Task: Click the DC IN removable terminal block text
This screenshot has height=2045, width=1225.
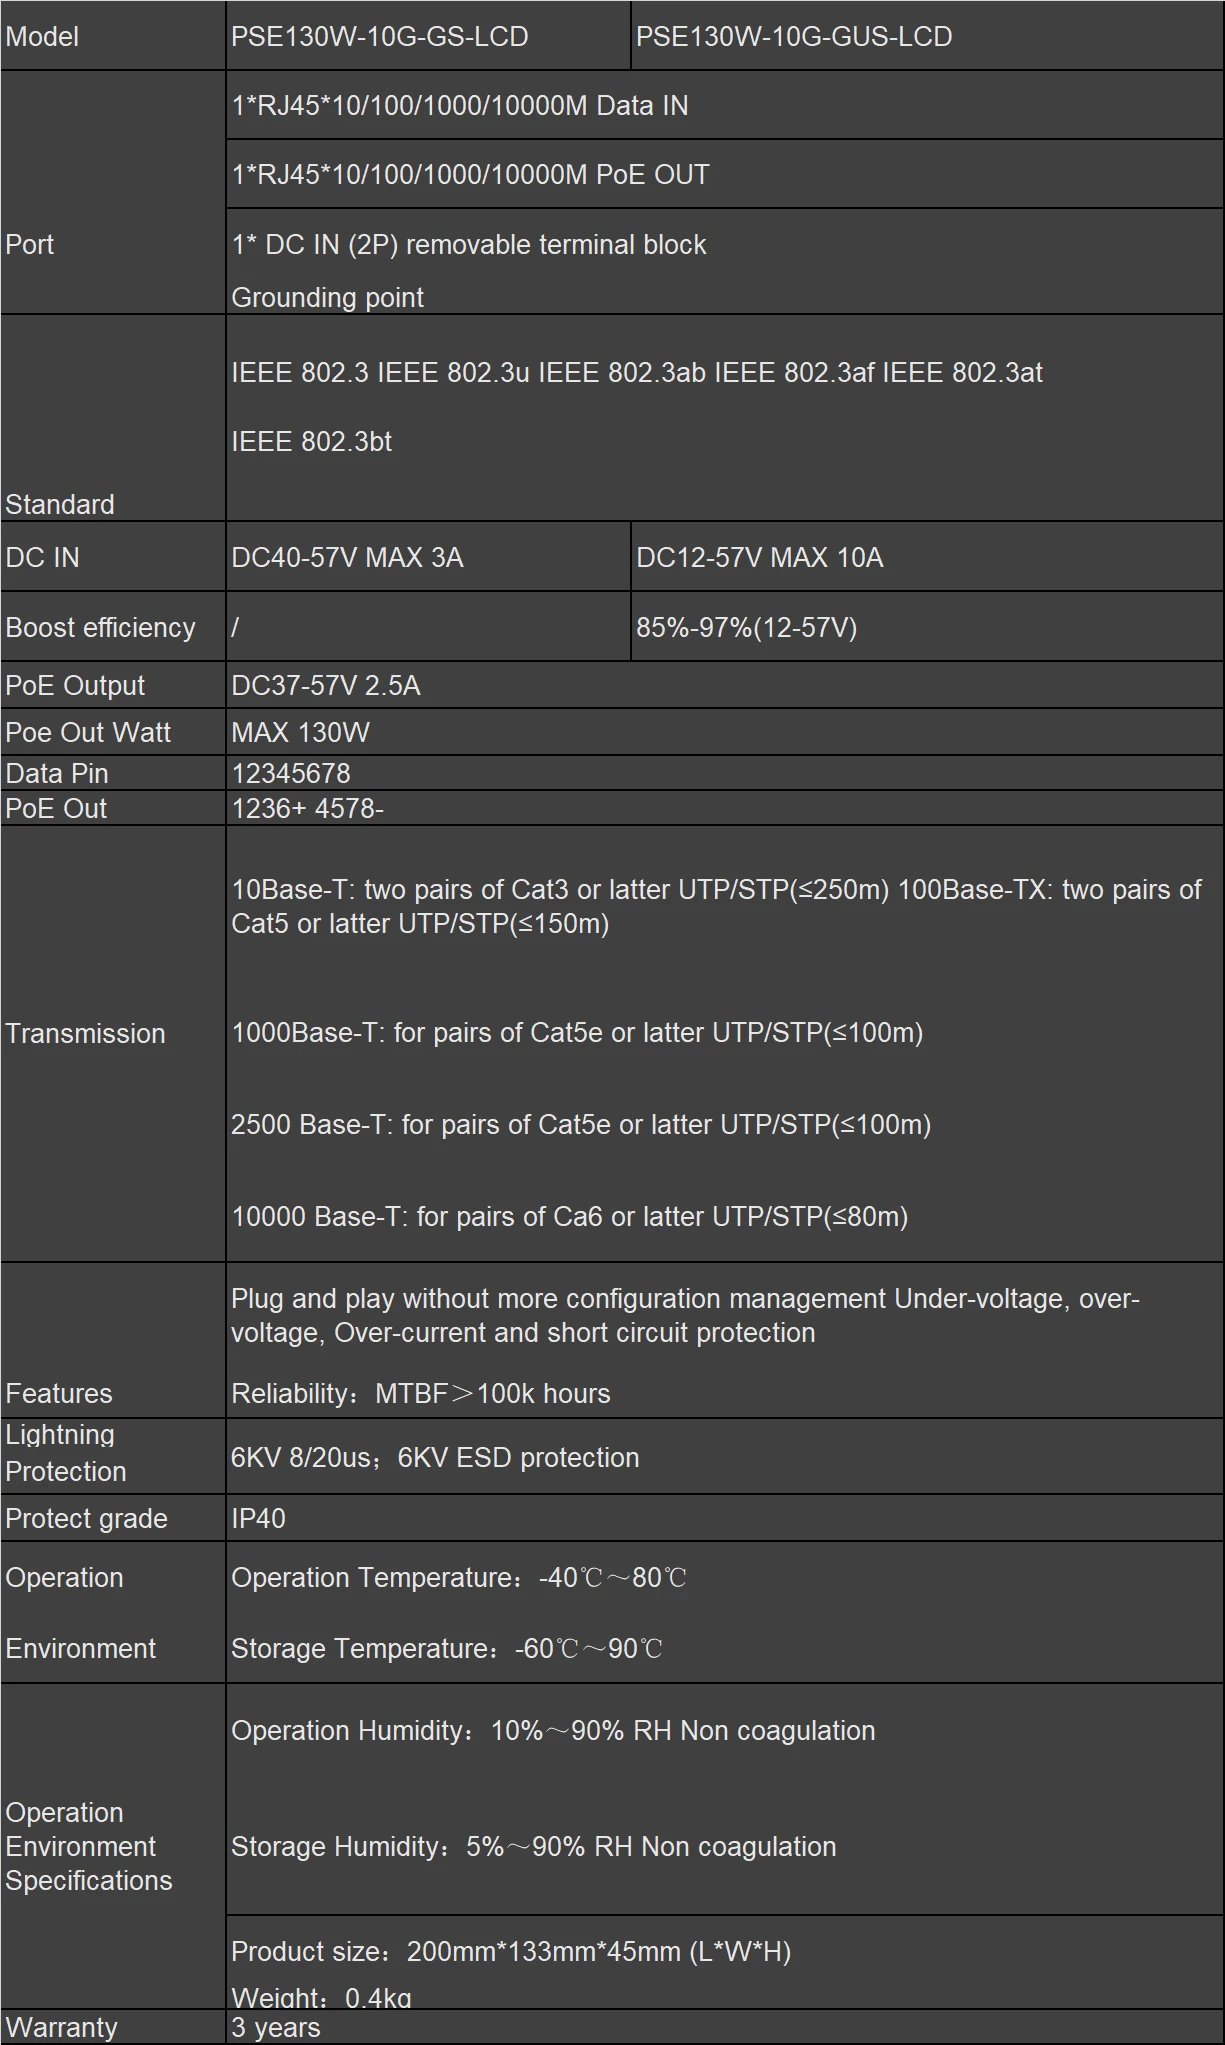Action: click(x=469, y=245)
